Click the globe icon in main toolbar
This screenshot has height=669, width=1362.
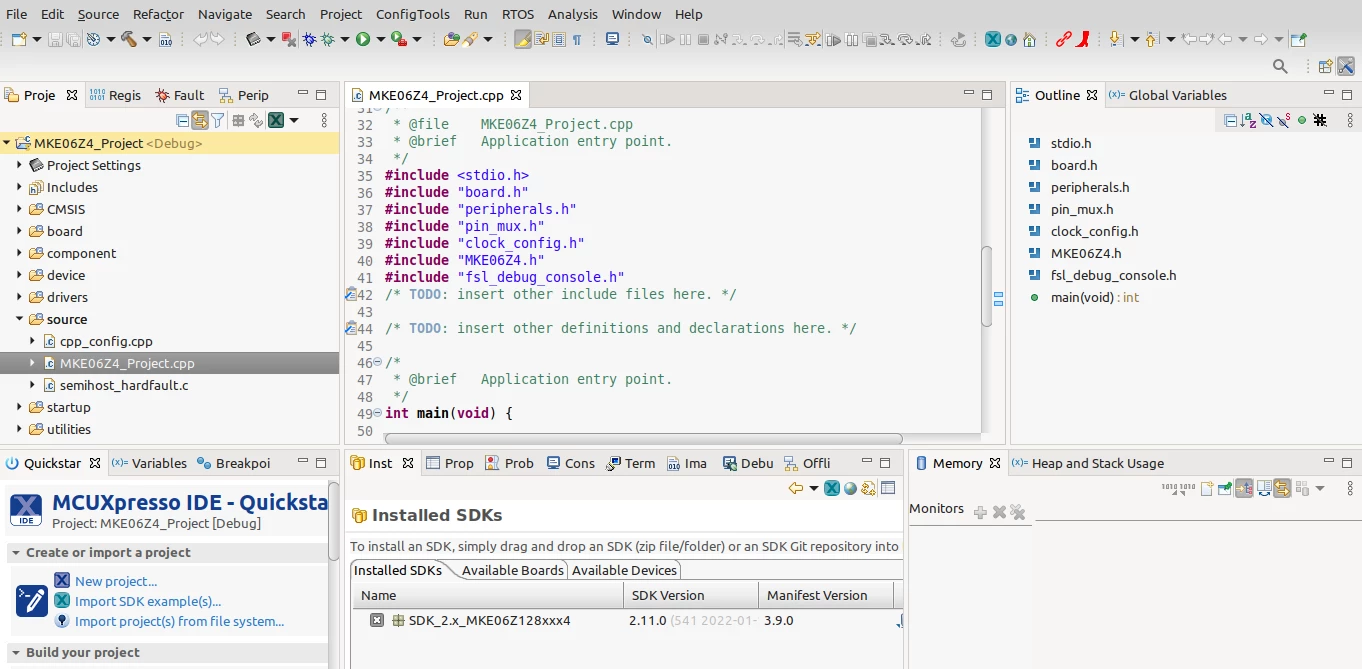coord(1011,39)
